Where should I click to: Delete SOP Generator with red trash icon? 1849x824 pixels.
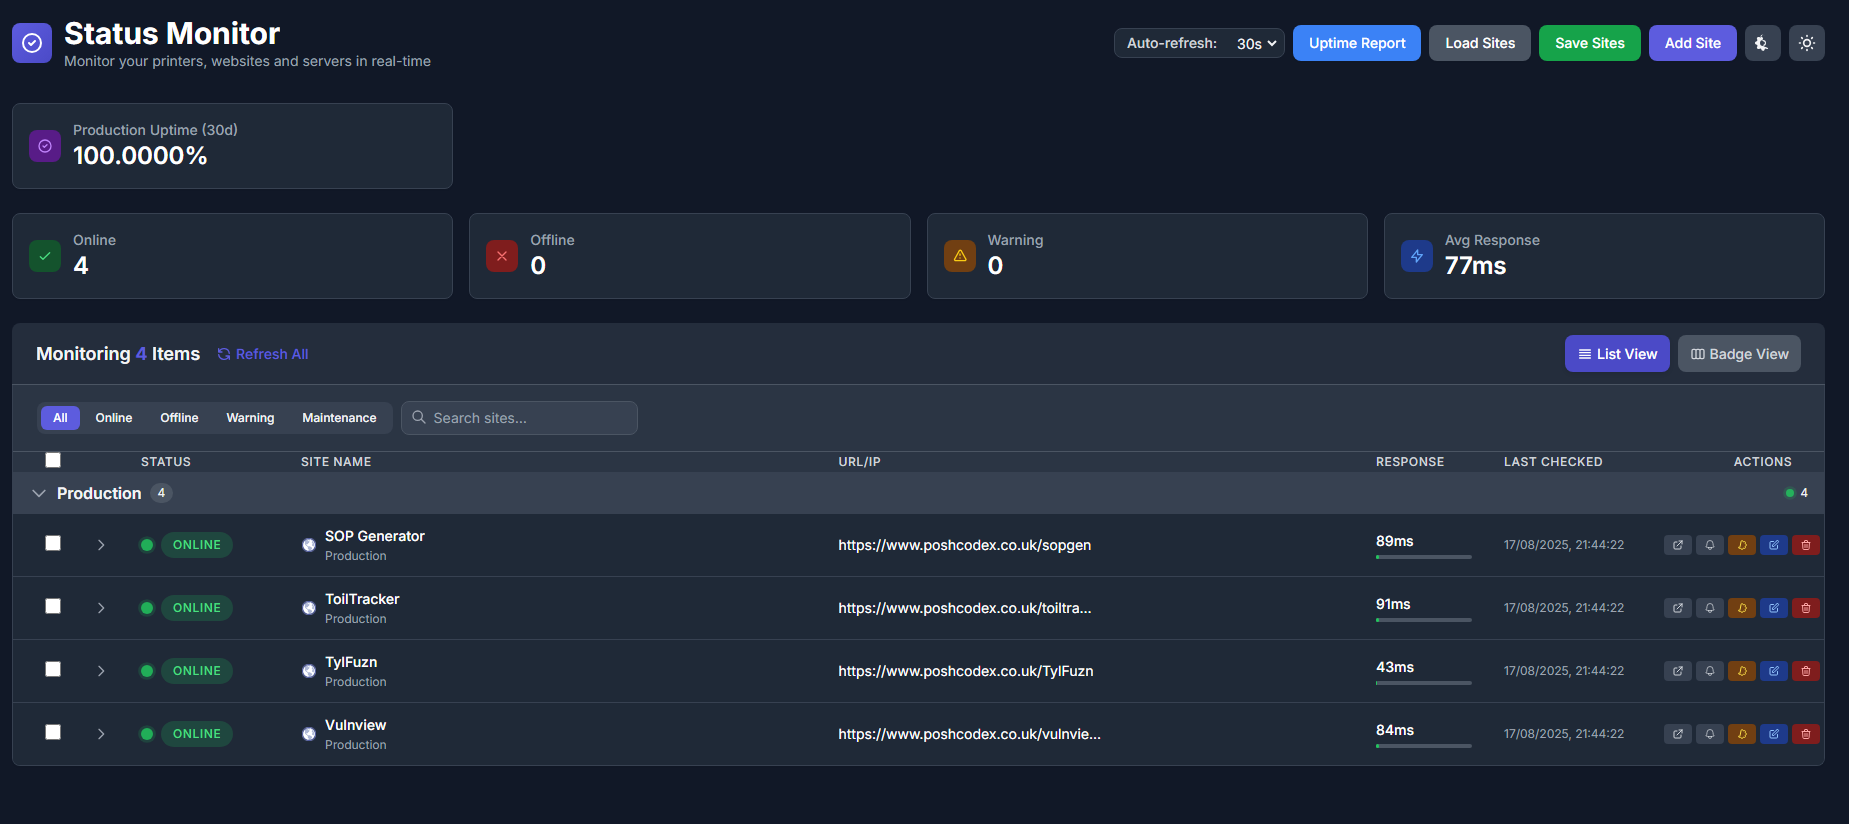[1806, 545]
